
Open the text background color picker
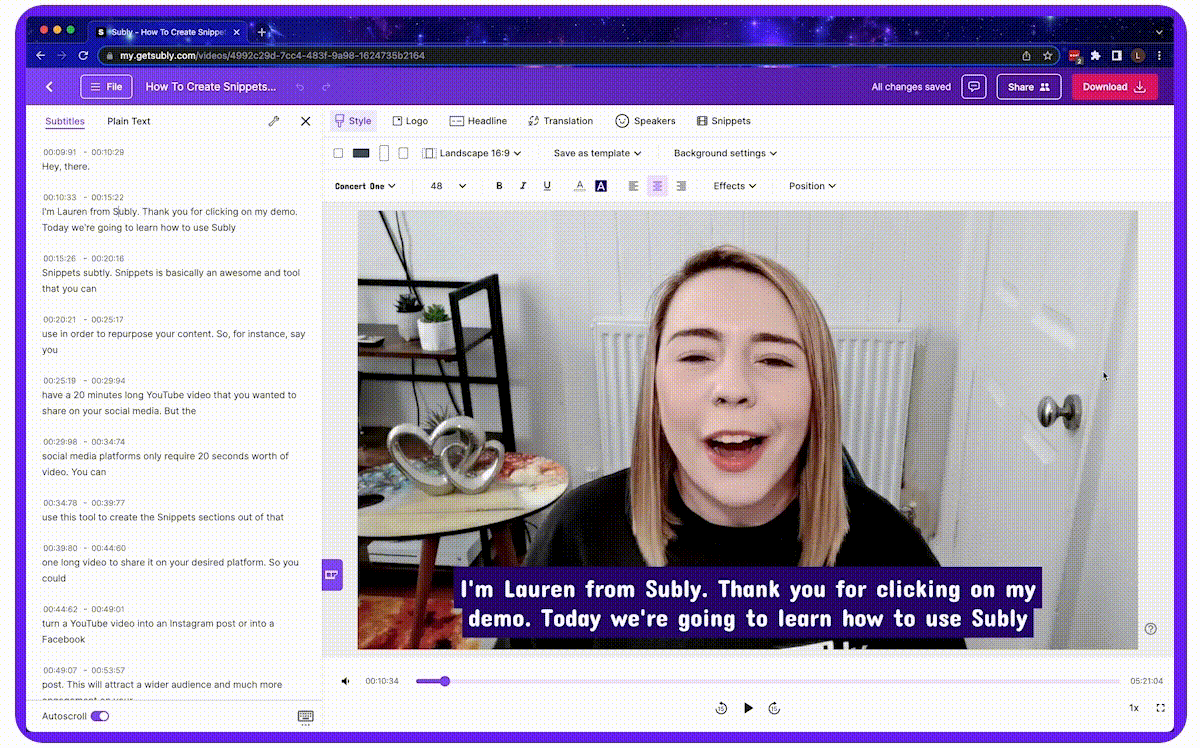click(x=601, y=186)
